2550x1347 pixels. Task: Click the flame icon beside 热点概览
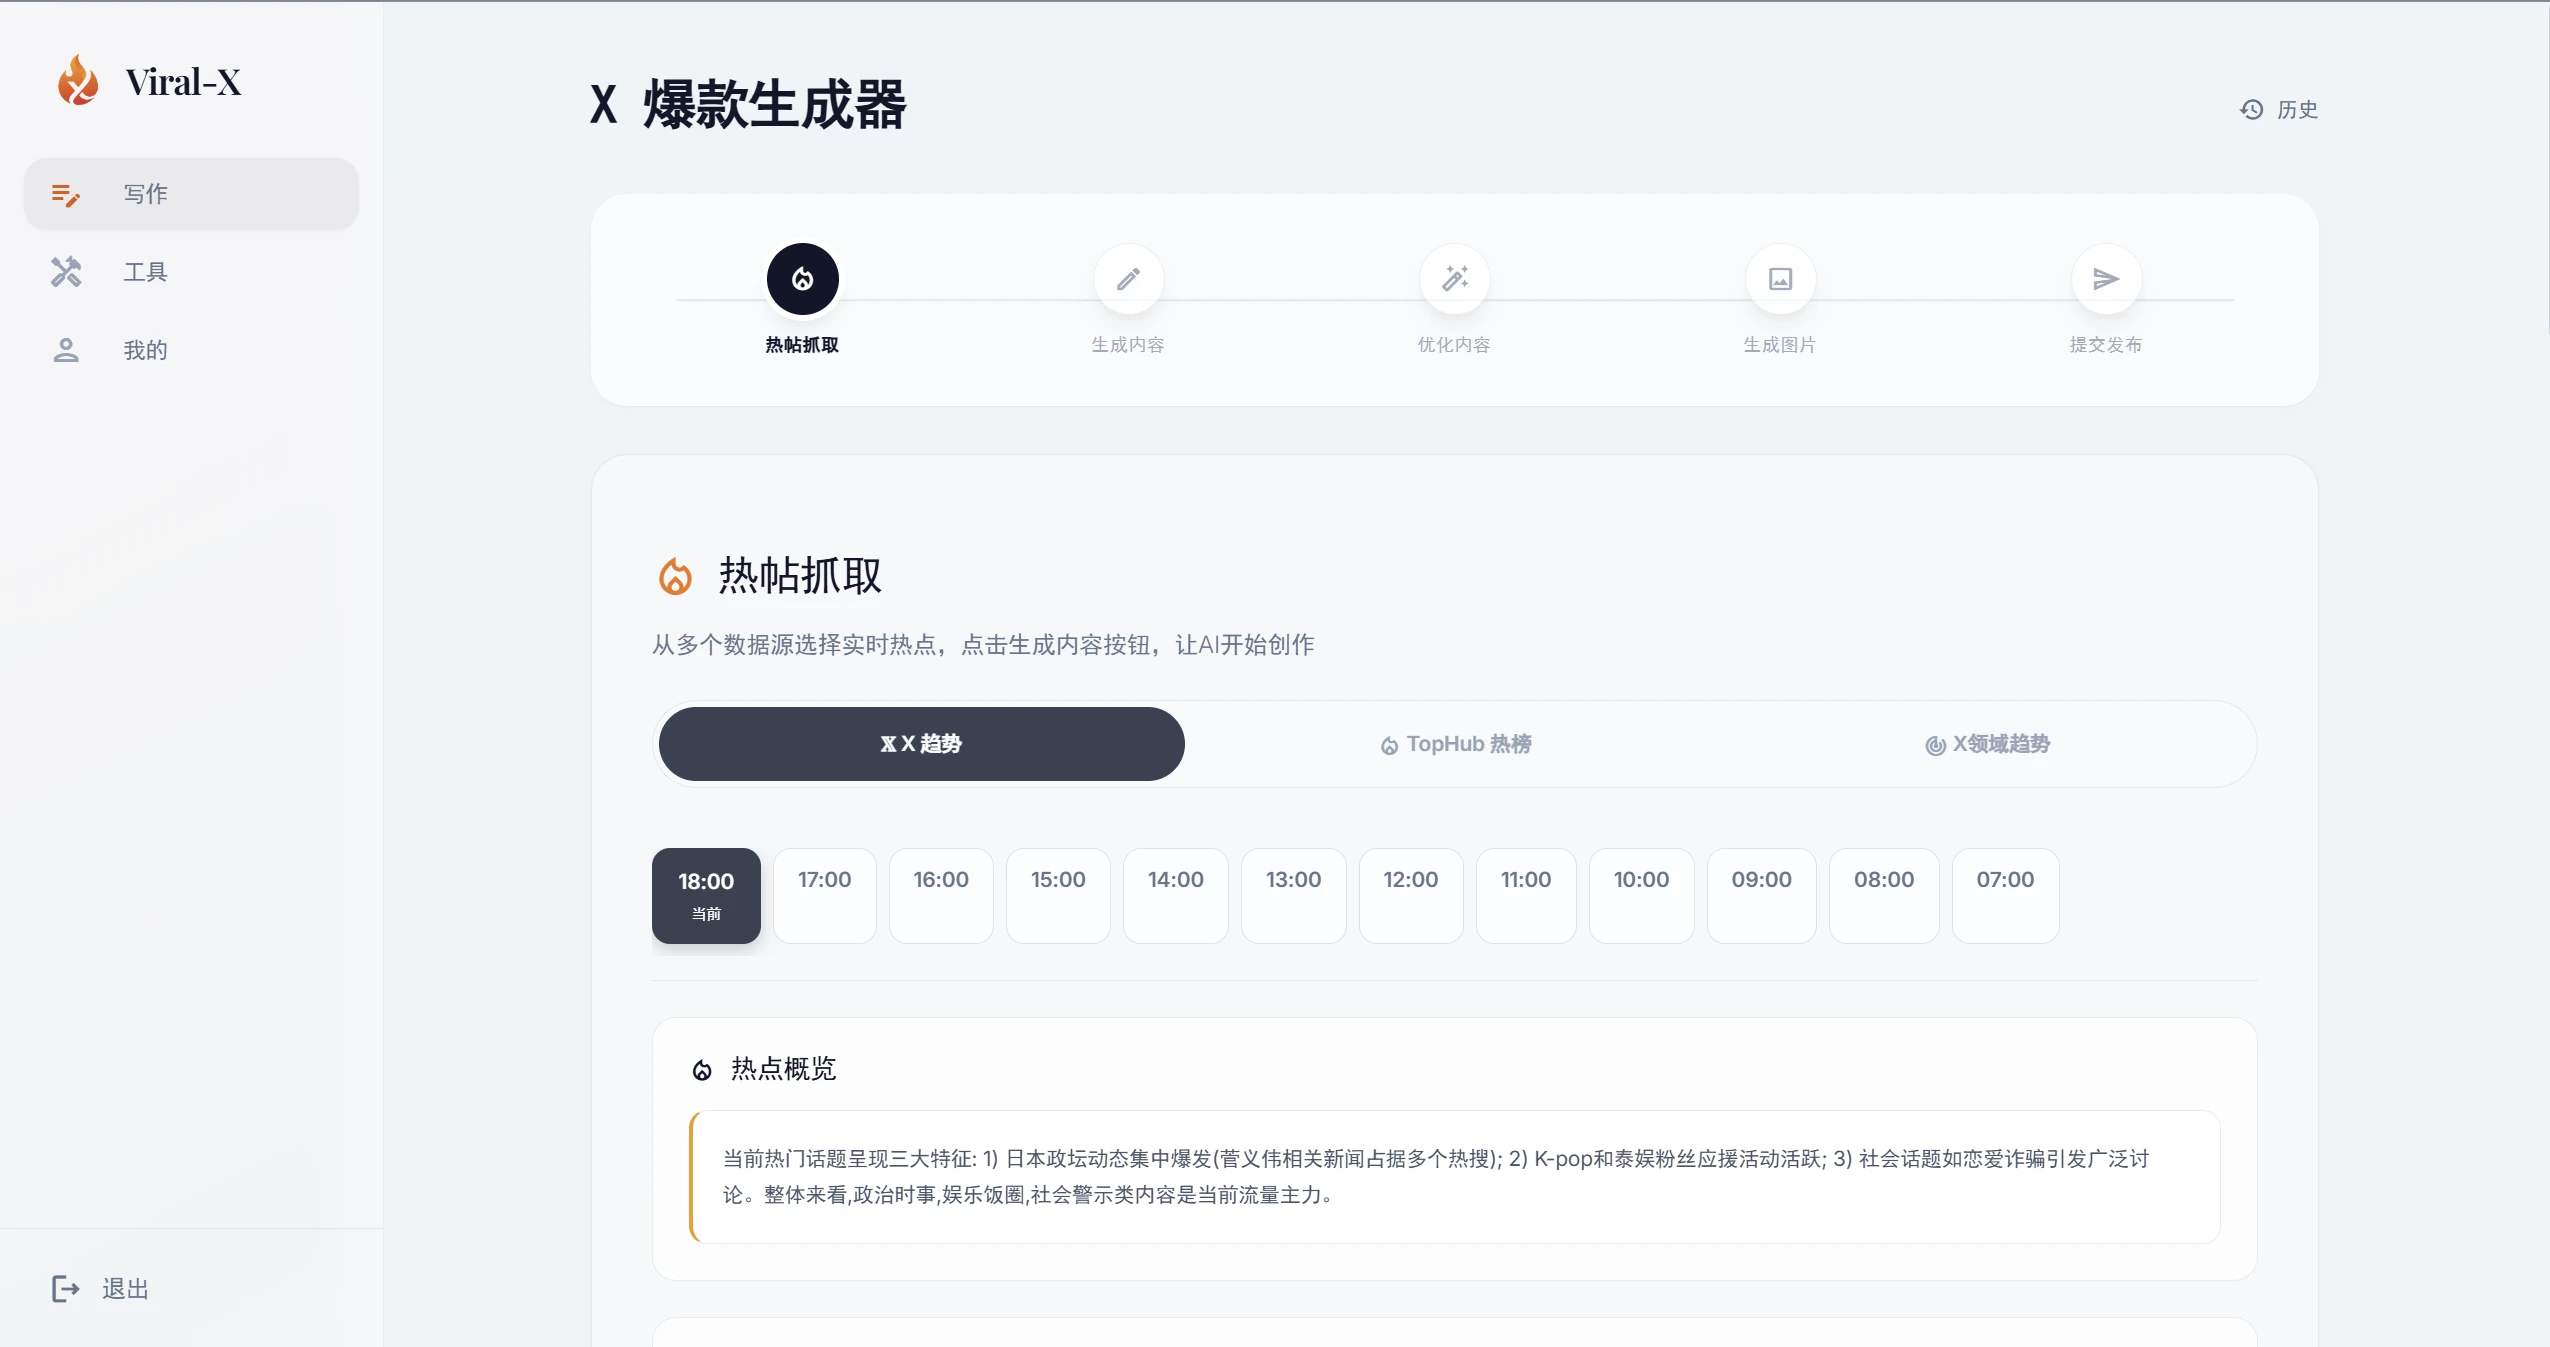tap(702, 1071)
